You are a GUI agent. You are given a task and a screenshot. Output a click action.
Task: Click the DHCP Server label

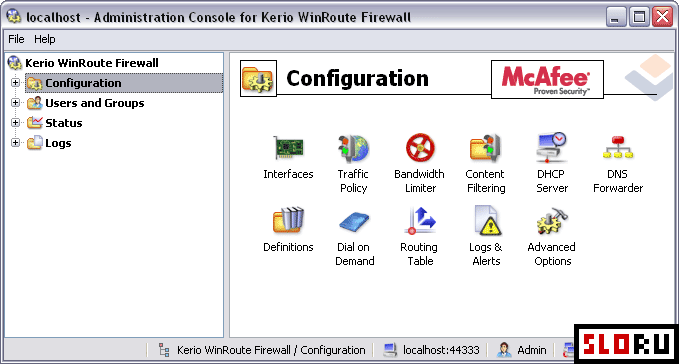coord(552,181)
